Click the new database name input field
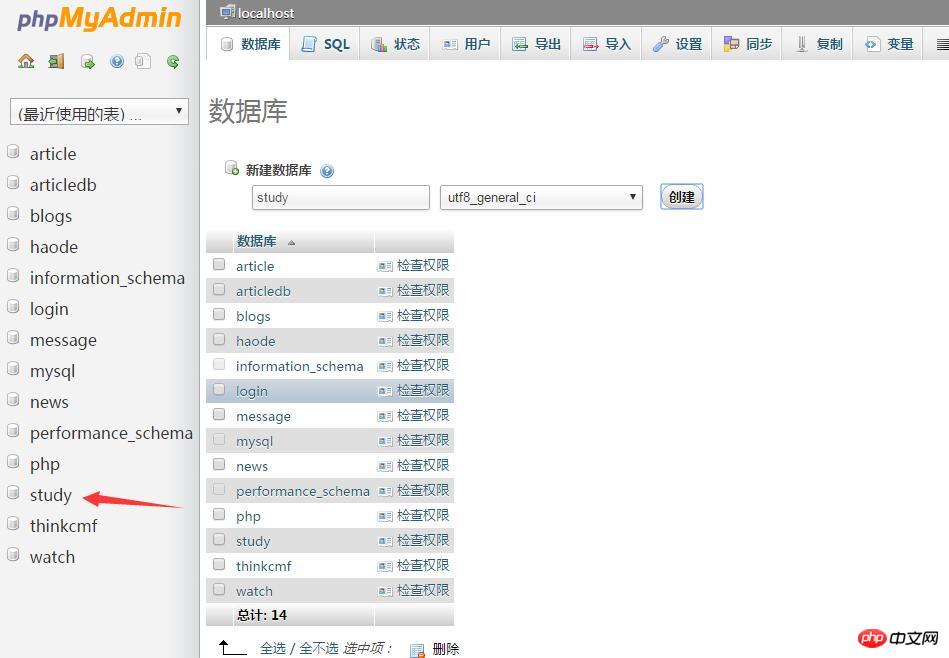949x658 pixels. tap(340, 197)
